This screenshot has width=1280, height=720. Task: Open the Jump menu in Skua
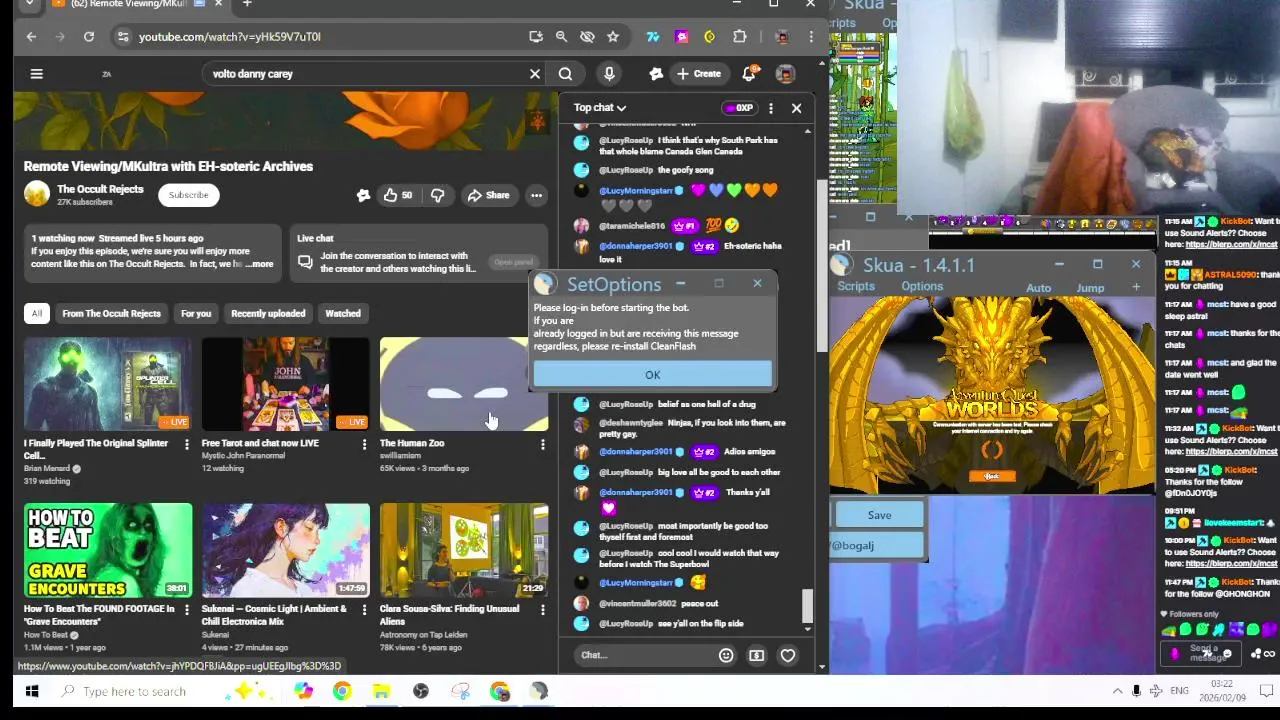(1090, 288)
